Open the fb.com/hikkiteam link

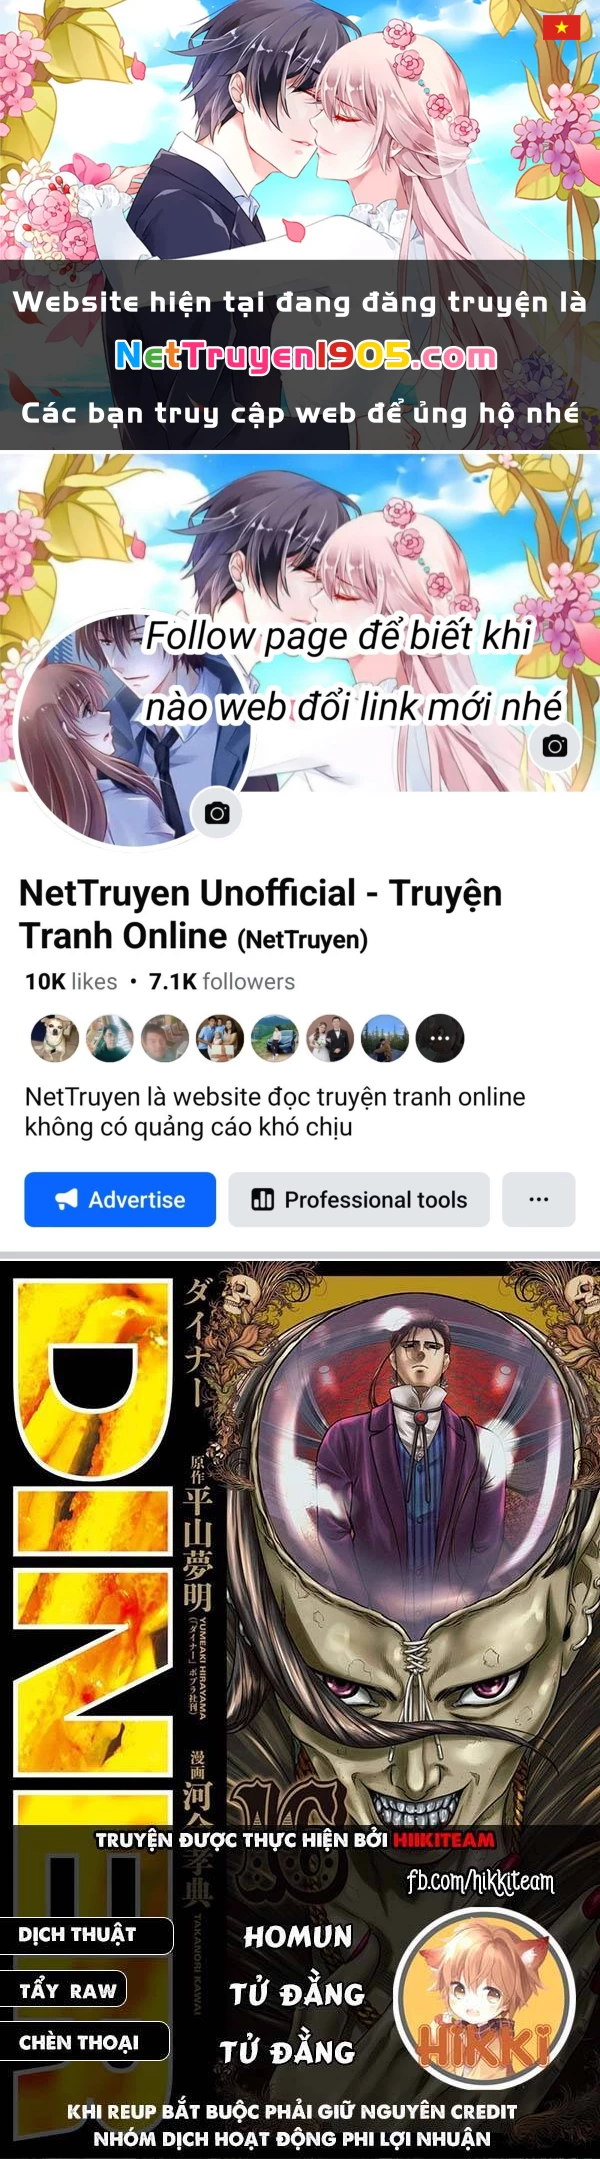tap(480, 1882)
